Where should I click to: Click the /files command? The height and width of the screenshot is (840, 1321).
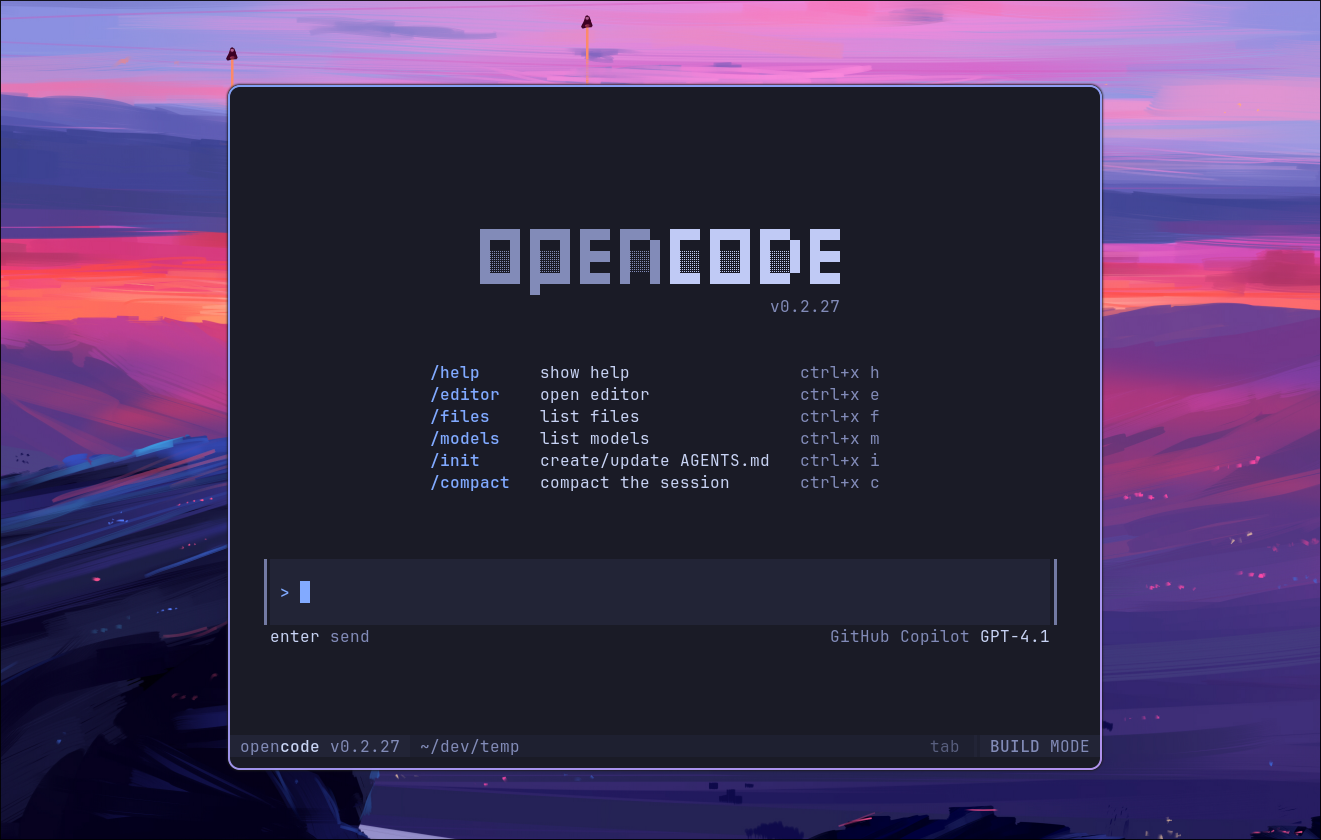click(460, 417)
